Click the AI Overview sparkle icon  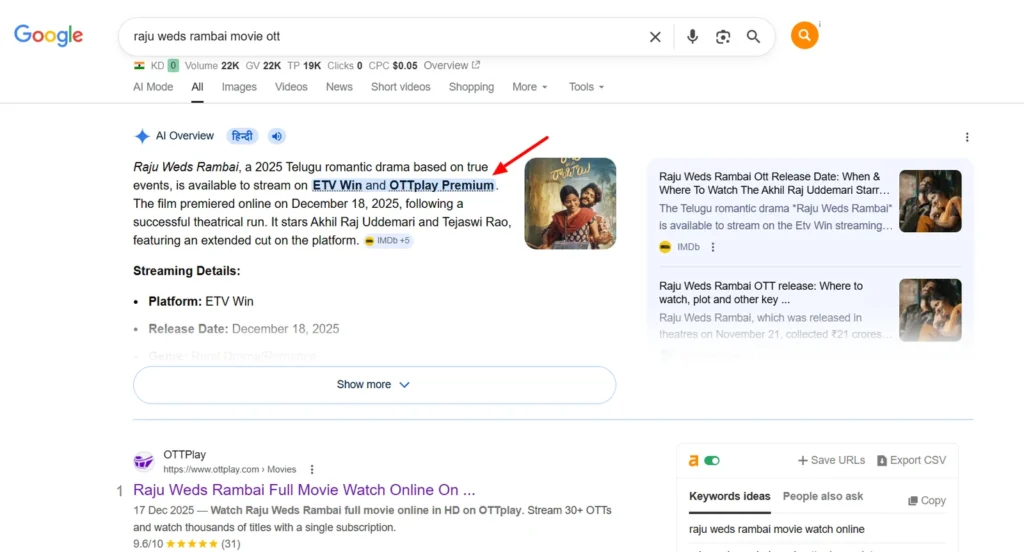[x=142, y=136]
